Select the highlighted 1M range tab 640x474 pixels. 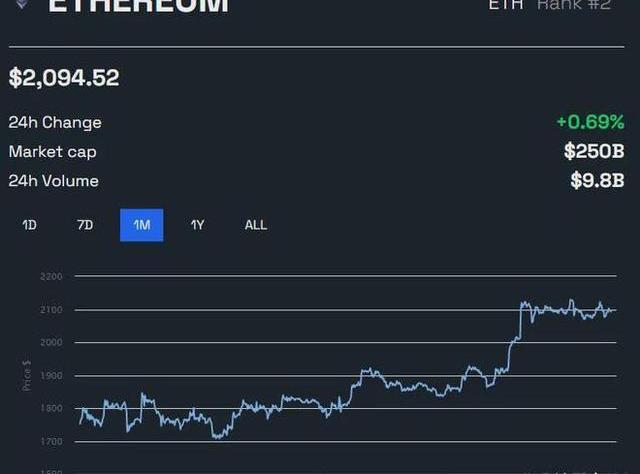click(141, 225)
